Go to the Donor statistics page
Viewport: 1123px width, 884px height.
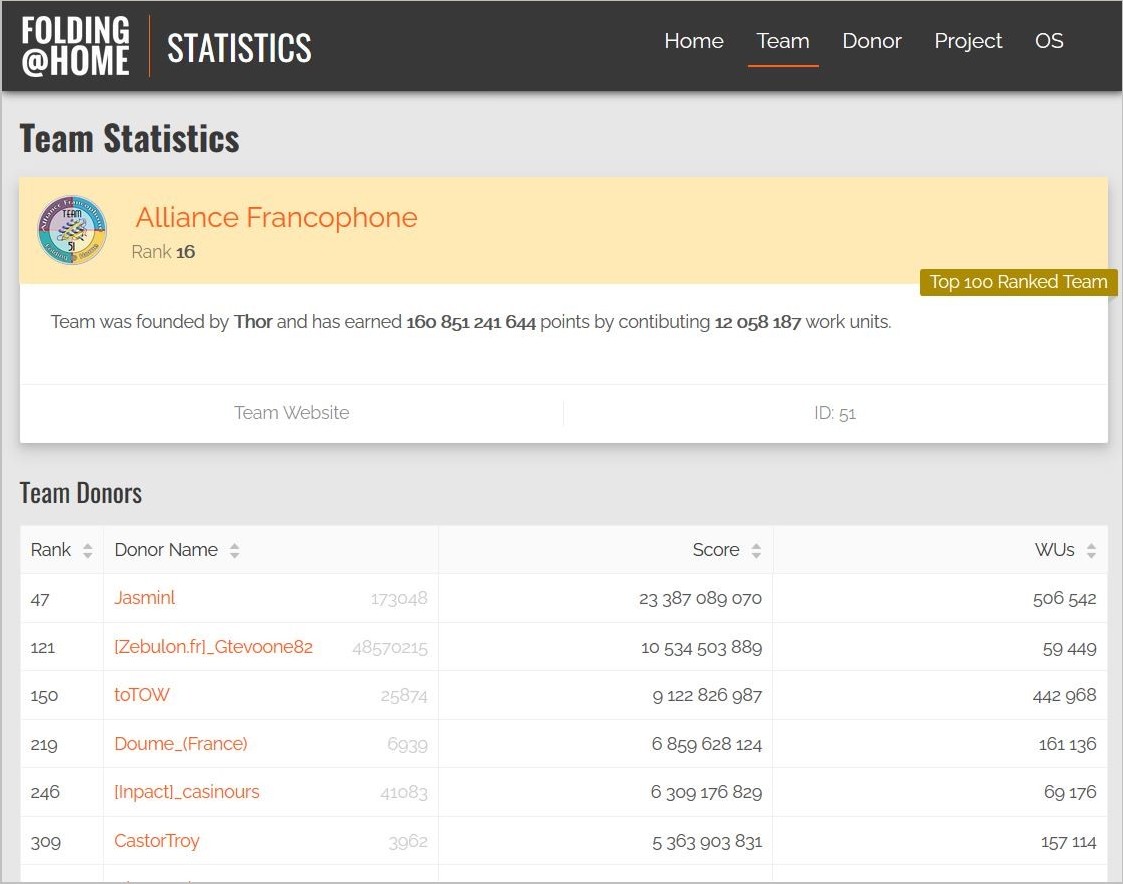click(x=871, y=41)
